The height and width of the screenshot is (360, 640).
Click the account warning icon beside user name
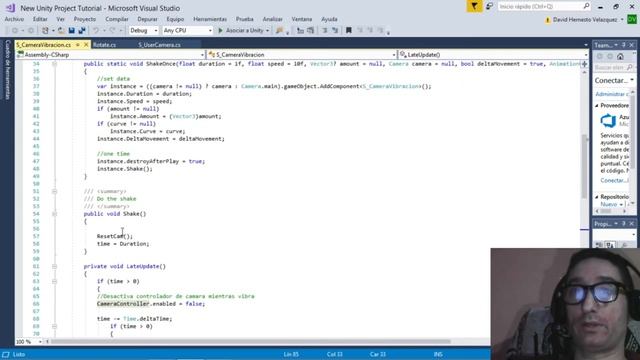[548, 20]
